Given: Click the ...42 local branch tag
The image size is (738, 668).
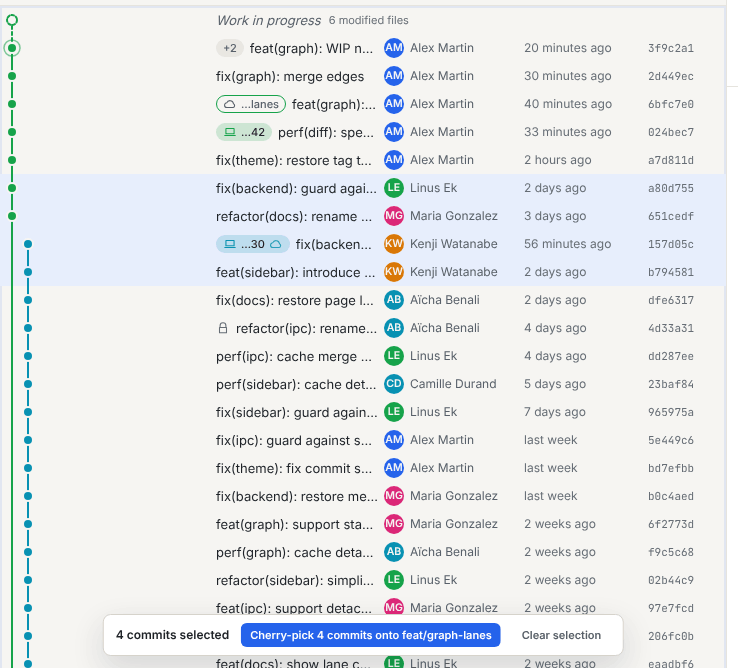Looking at the screenshot, I should pos(244,132).
